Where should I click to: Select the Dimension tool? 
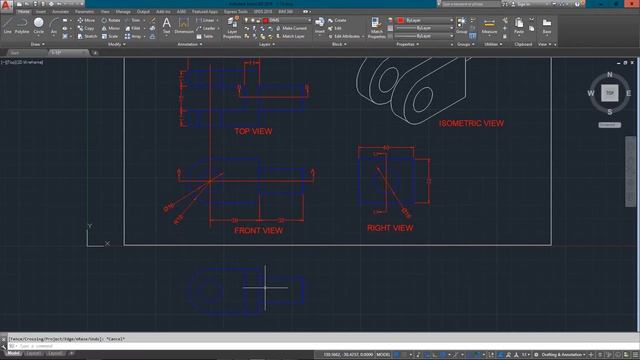tap(184, 25)
